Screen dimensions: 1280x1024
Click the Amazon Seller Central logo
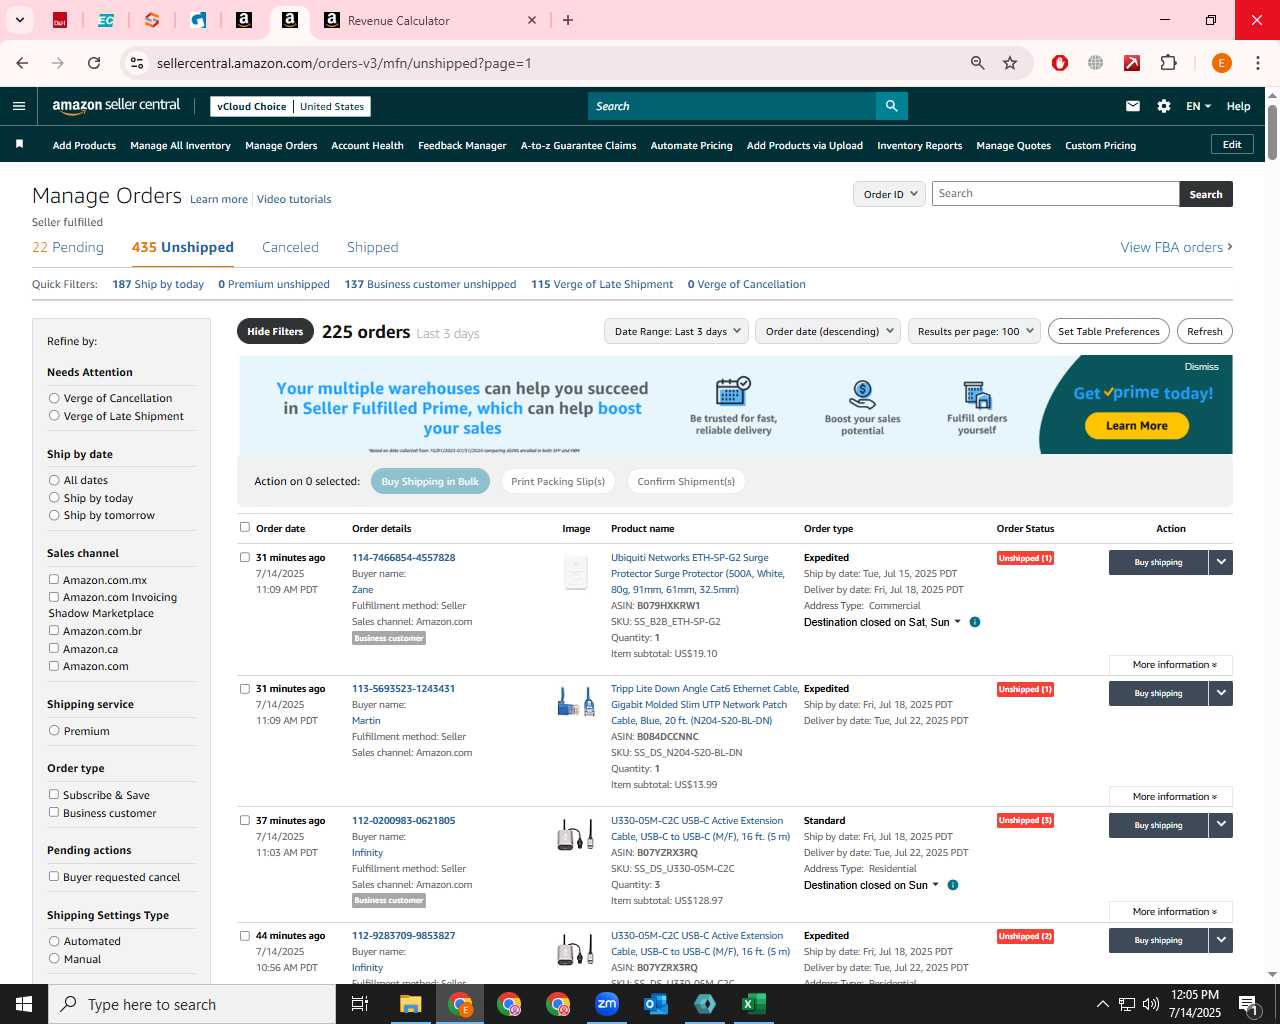(116, 106)
